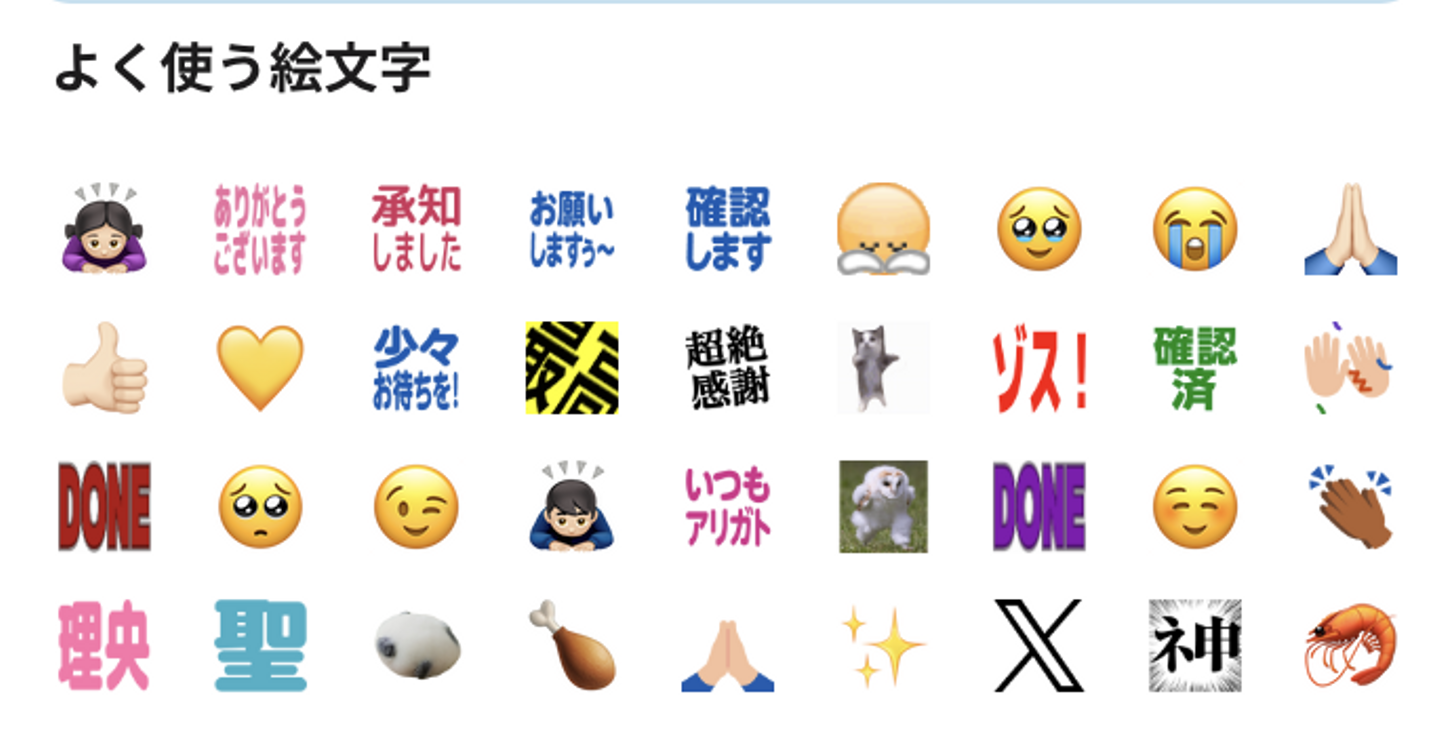Select the pink ありがとうございます sticker
This screenshot has height=741, width=1440.
tap(260, 230)
